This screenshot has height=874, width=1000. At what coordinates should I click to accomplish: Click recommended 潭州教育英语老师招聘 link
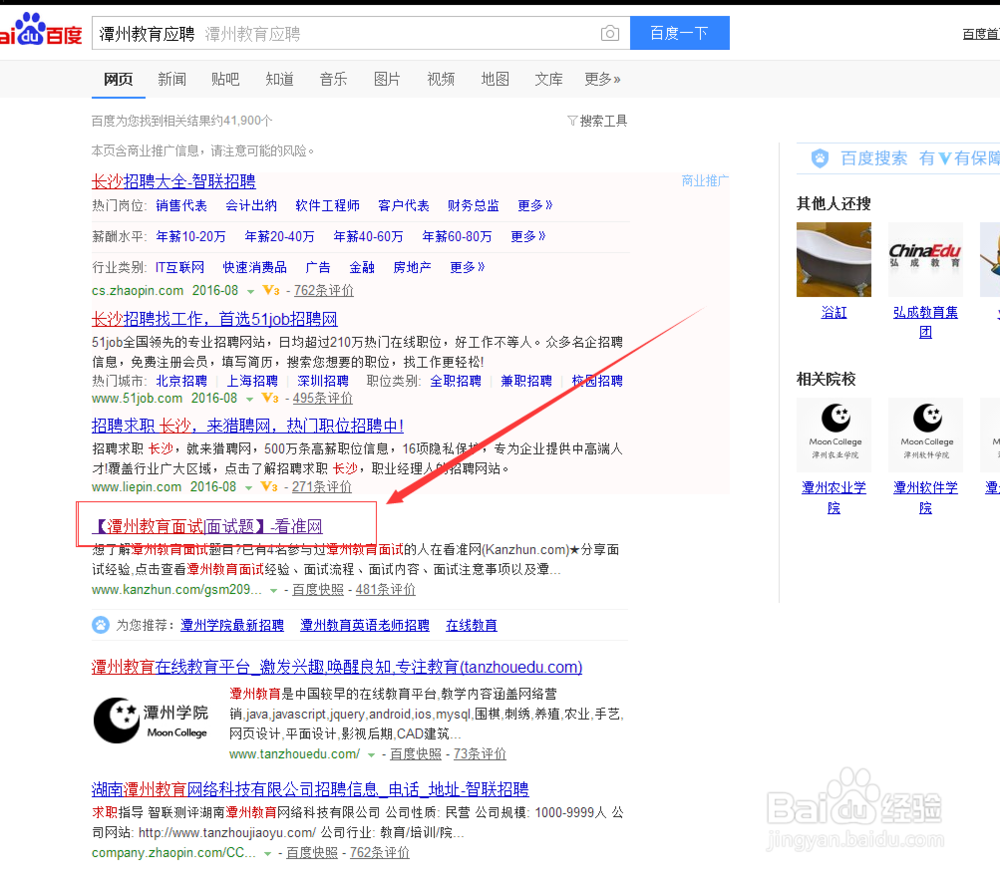pos(365,625)
